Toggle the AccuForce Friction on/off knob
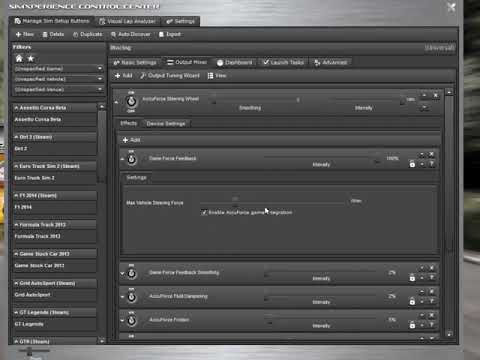Image resolution: width=480 pixels, height=360 pixels. (x=132, y=321)
